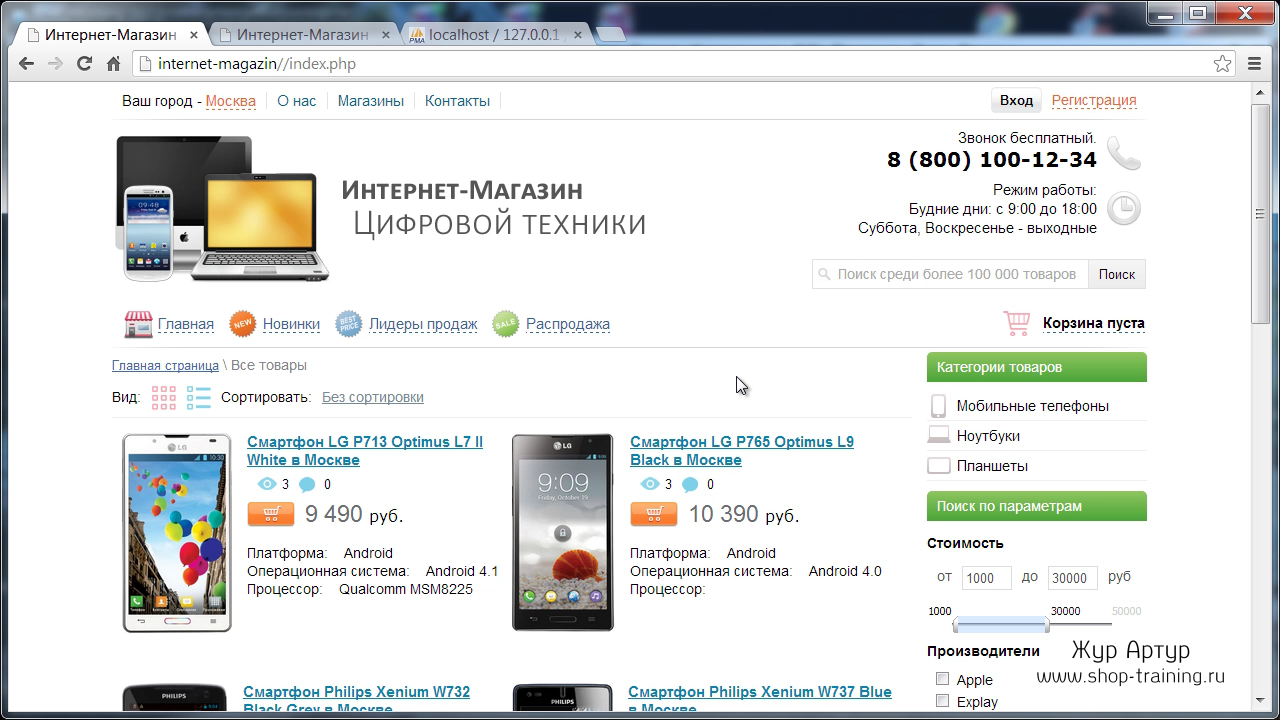
Task: Open the О нас page
Action: point(297,101)
